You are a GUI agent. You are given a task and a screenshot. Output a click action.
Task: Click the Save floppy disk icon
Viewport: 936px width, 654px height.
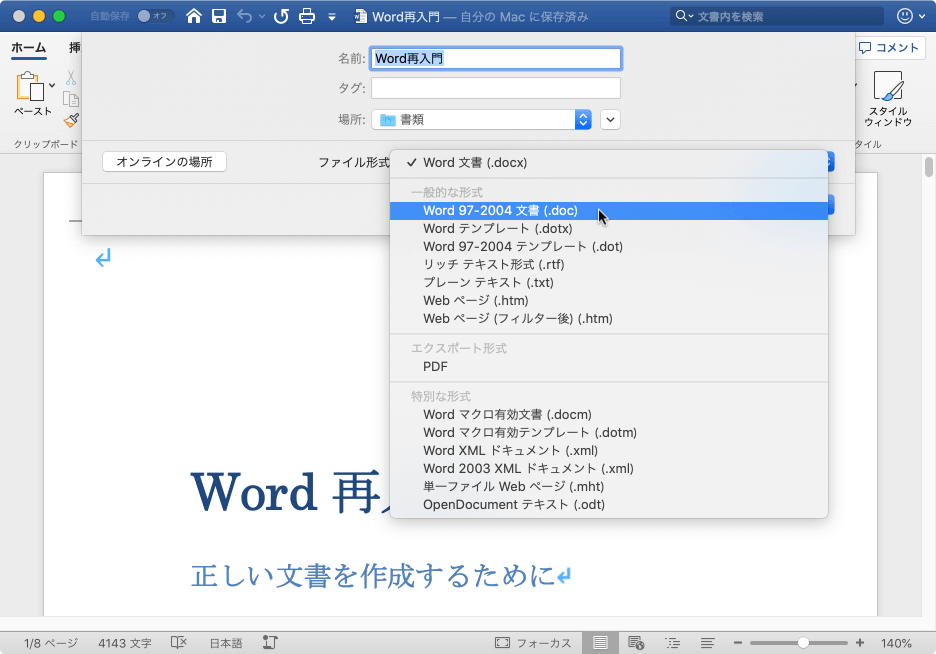[219, 16]
